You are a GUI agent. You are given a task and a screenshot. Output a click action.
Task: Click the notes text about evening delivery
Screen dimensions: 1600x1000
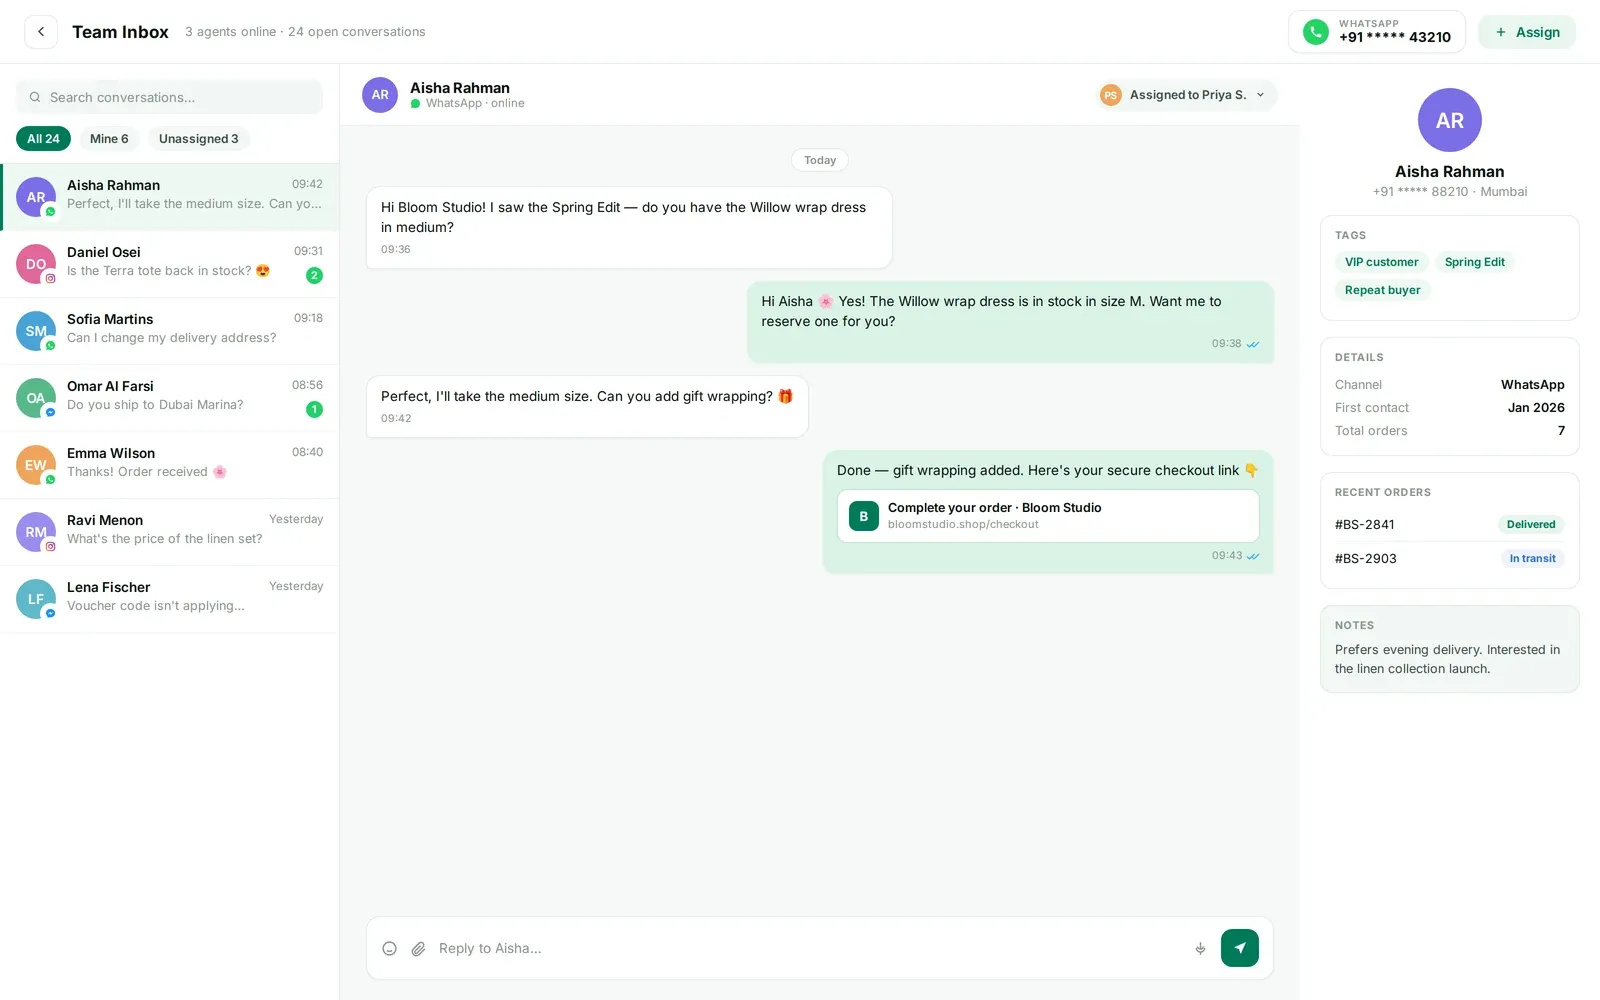point(1447,659)
